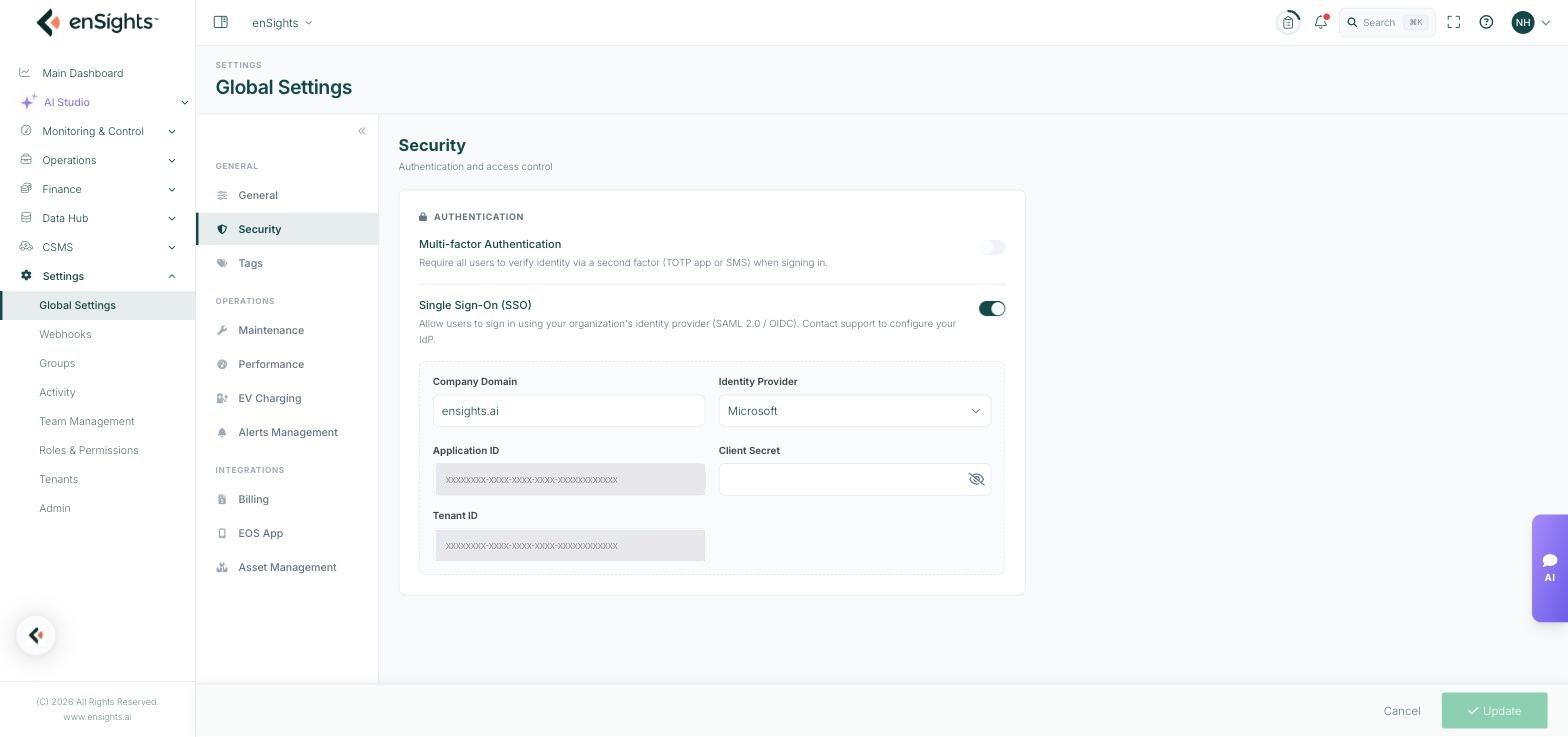This screenshot has width=1568, height=737.
Task: Disable Single Sign-On toggle
Action: point(992,308)
